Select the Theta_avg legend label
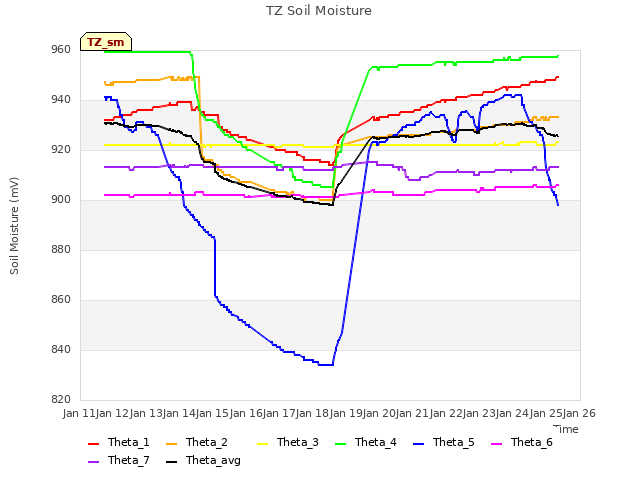The image size is (640, 480). (x=213, y=460)
